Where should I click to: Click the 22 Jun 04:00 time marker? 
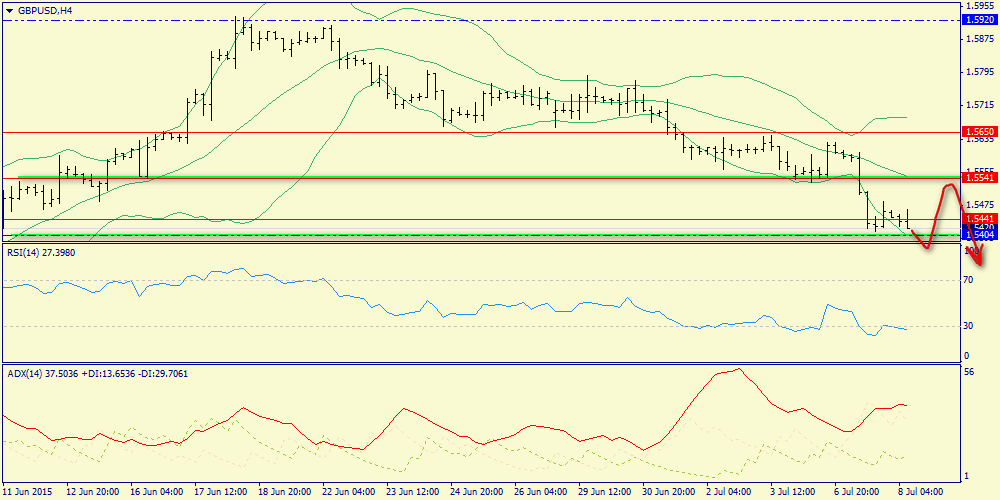(x=347, y=491)
